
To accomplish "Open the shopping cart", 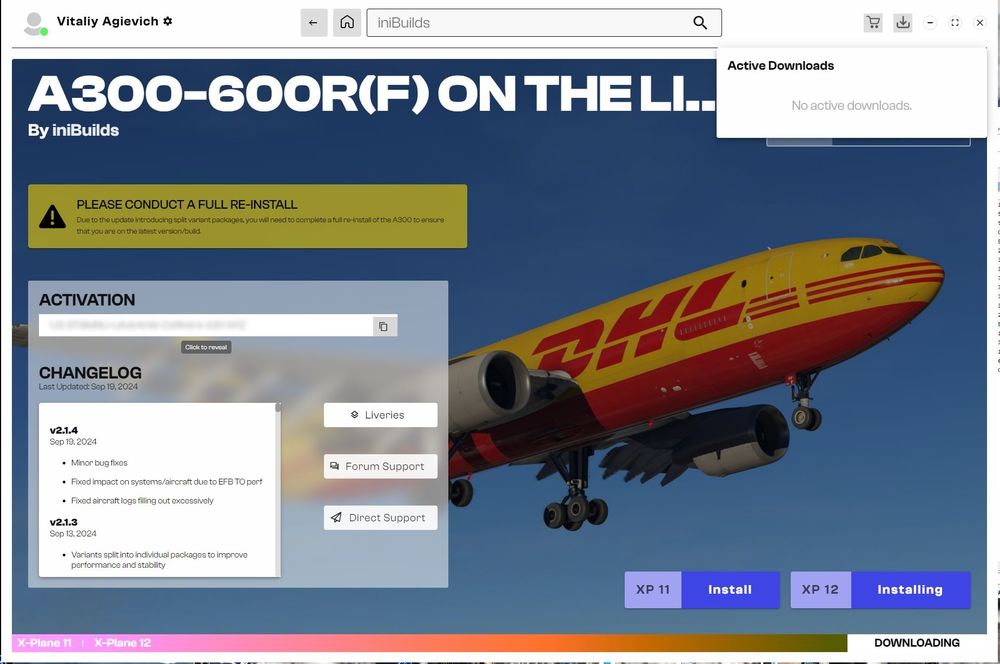I will click(873, 23).
